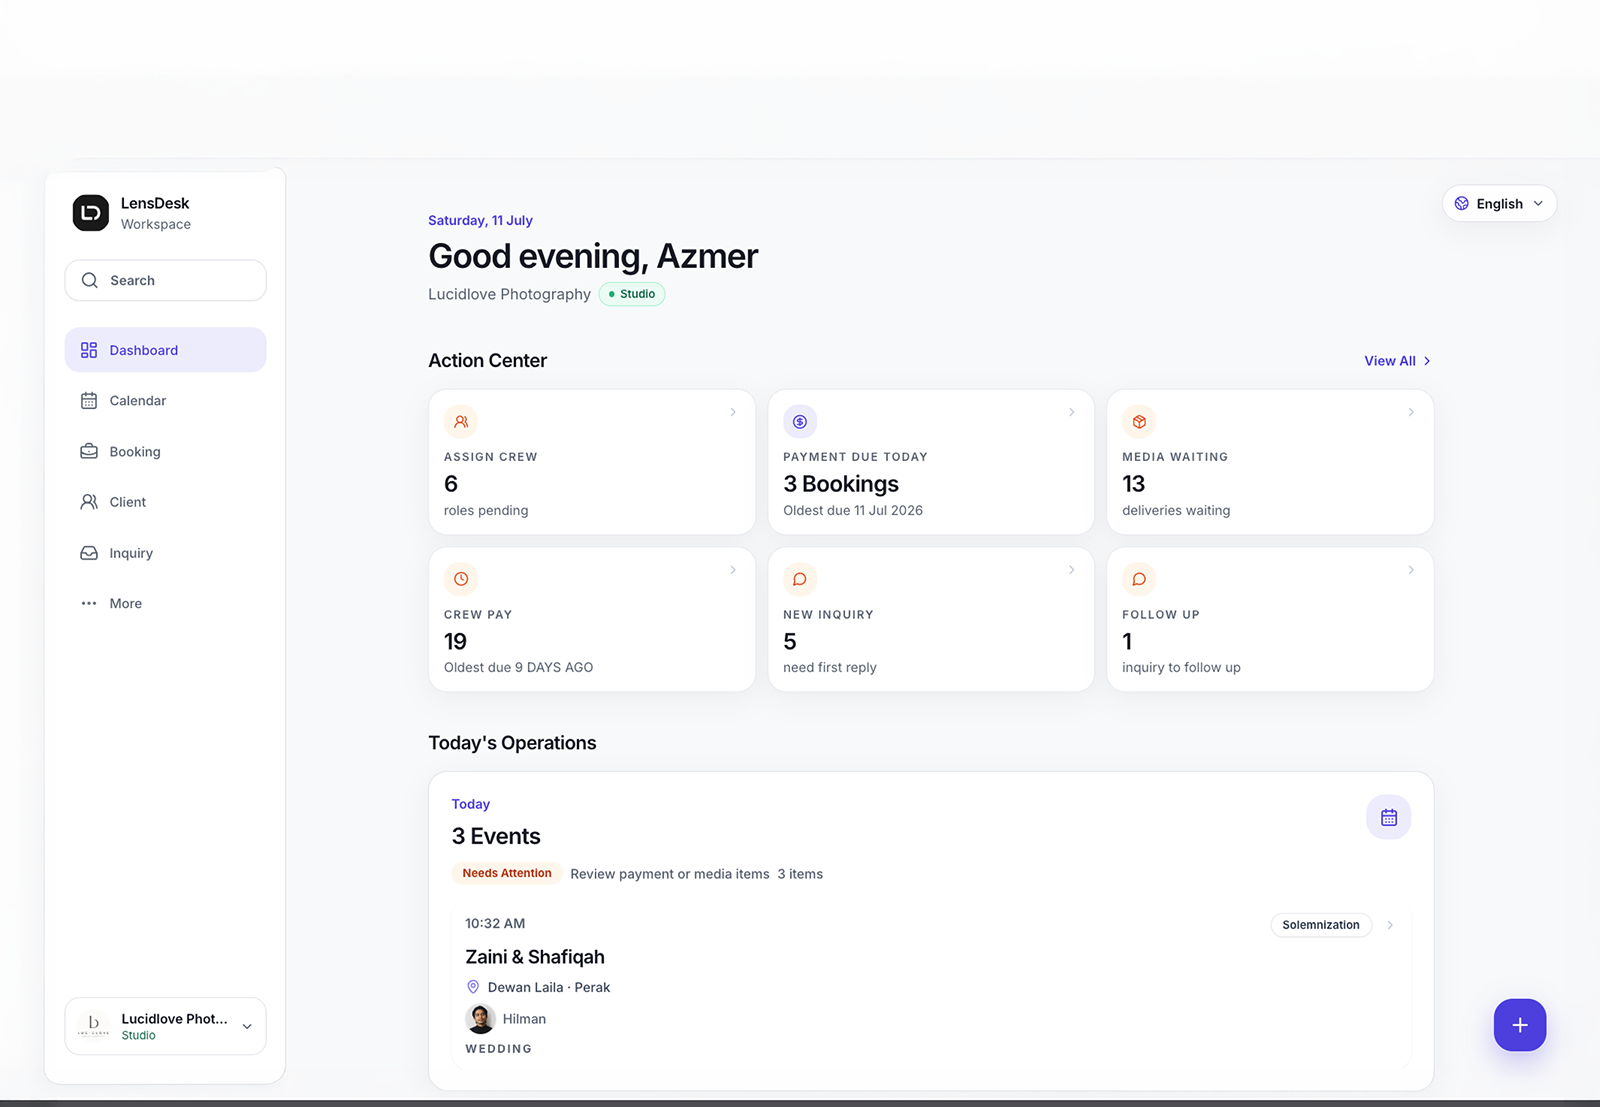Viewport: 1600px width, 1107px height.
Task: Click the '3 Events' heading
Action: (496, 836)
